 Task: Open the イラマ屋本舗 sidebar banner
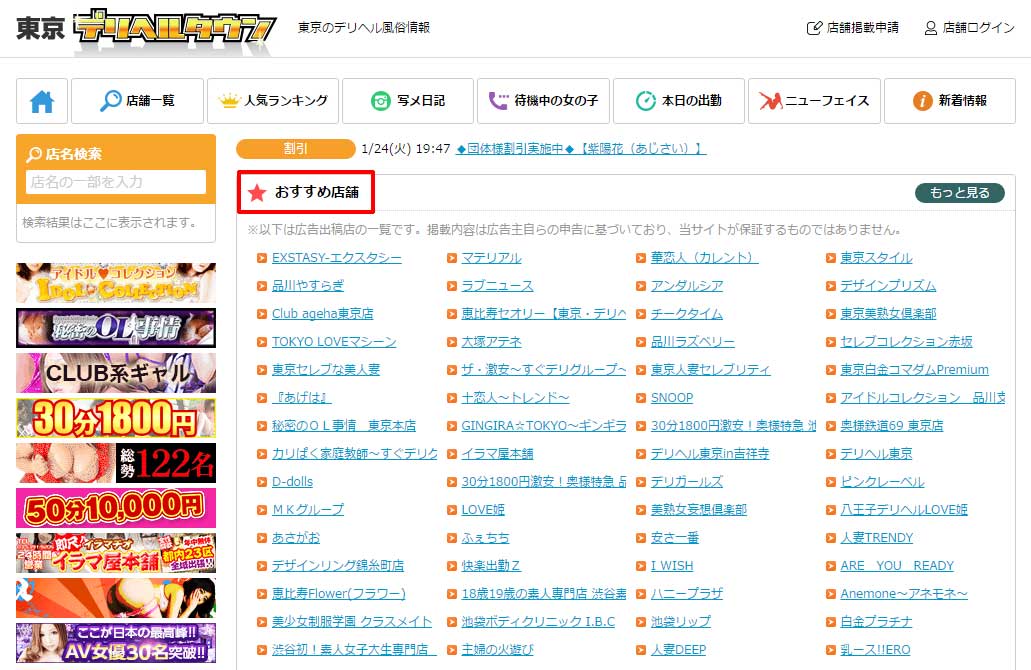coord(116,553)
